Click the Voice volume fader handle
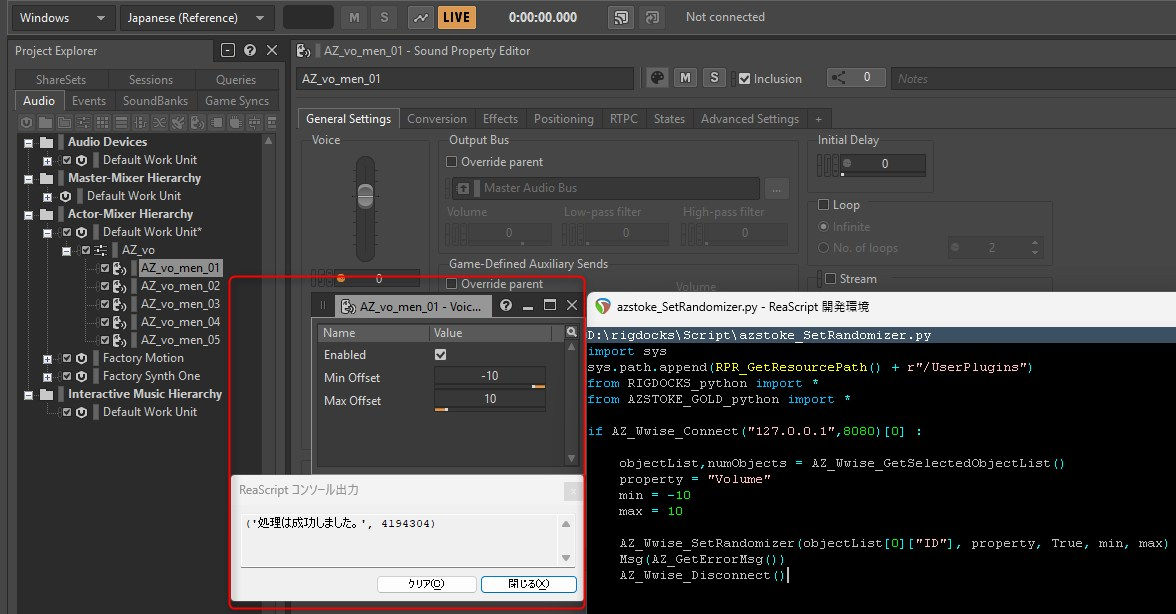The width and height of the screenshot is (1176, 614). (365, 195)
